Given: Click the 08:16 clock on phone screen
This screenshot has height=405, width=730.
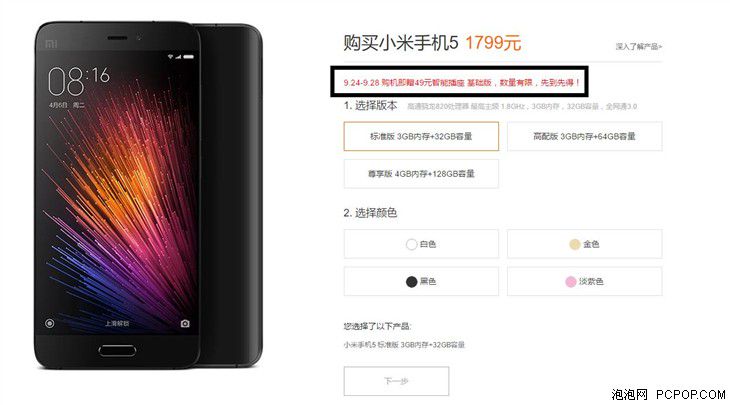Looking at the screenshot, I should coord(79,81).
